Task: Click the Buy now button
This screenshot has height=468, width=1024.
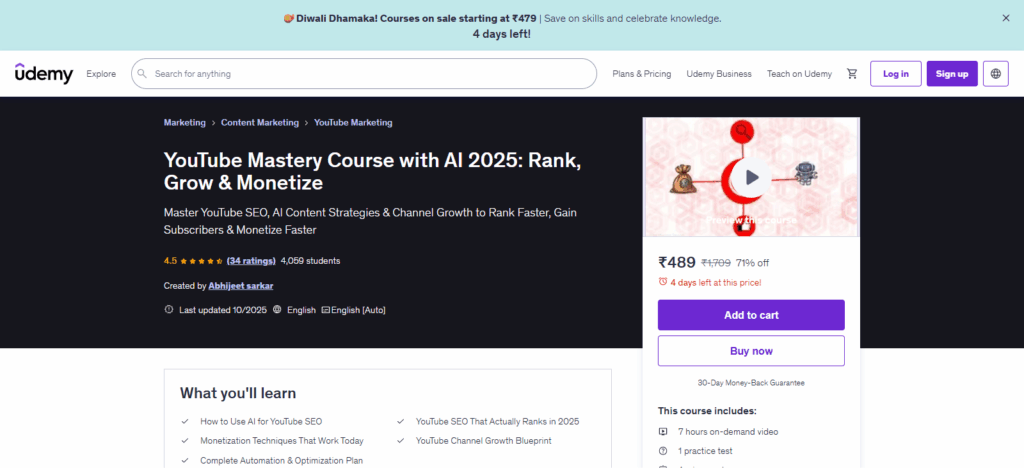Action: point(751,351)
